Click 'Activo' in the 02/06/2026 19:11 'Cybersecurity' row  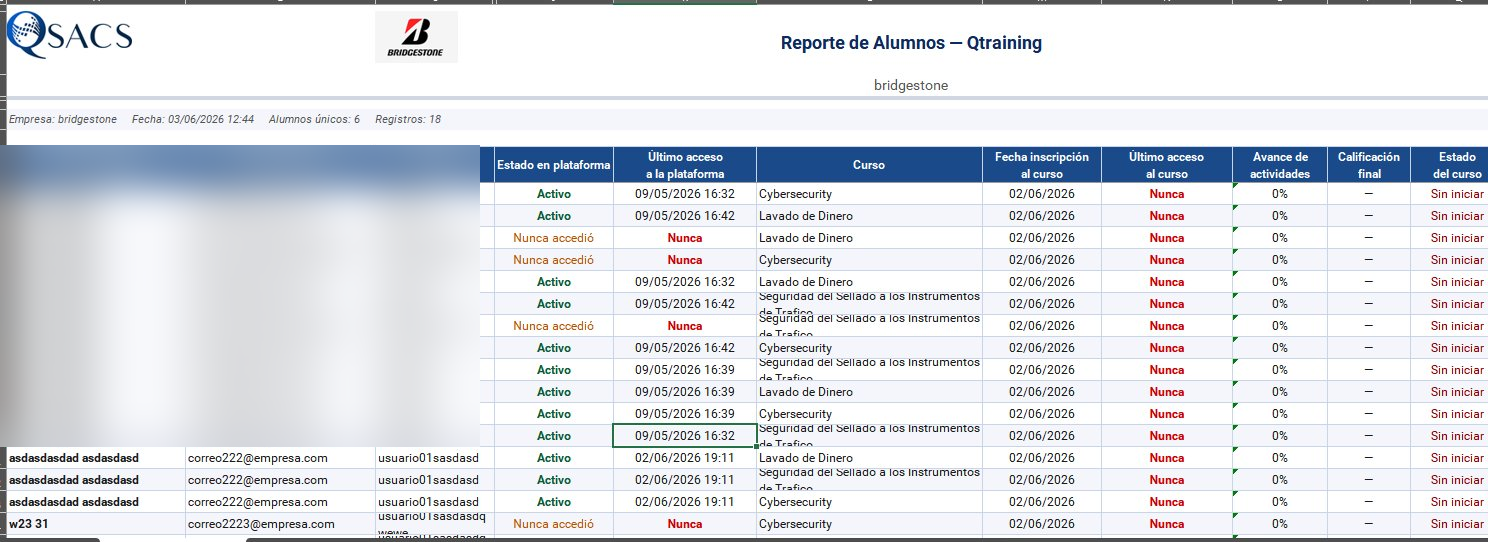(x=553, y=502)
